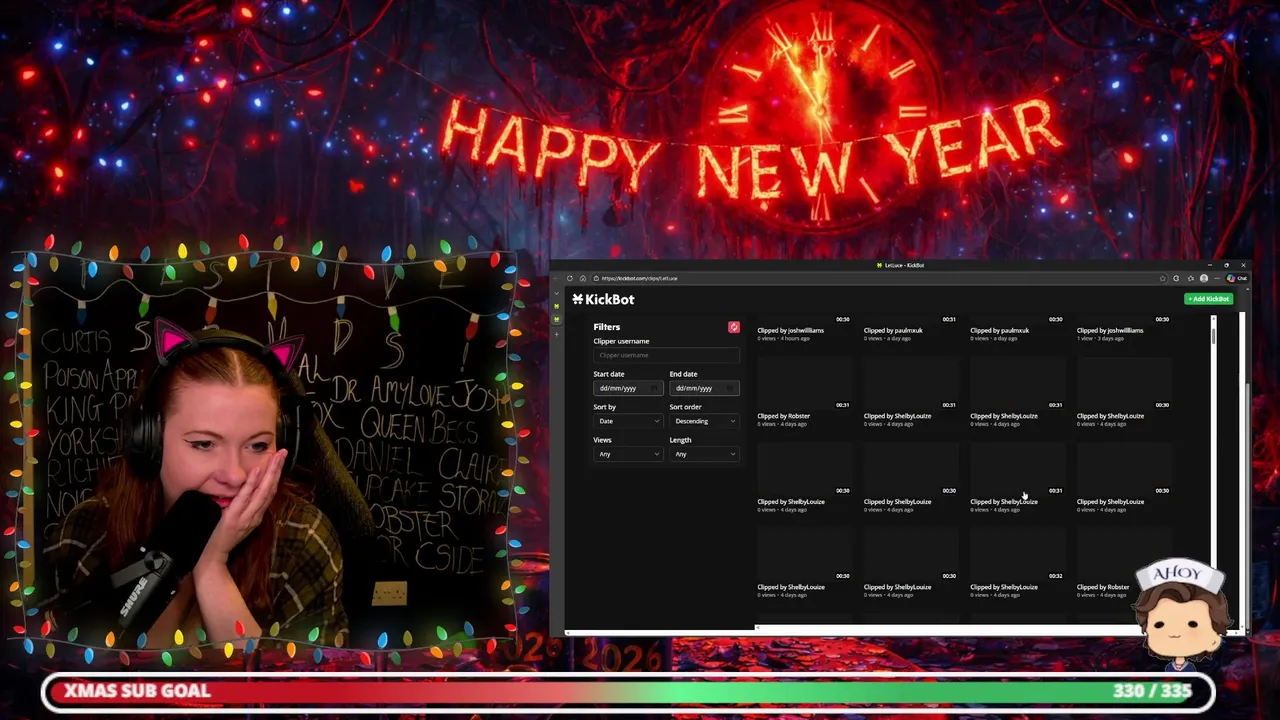Click the Clipper username input field
The width and height of the screenshot is (1280, 720).
tap(666, 355)
